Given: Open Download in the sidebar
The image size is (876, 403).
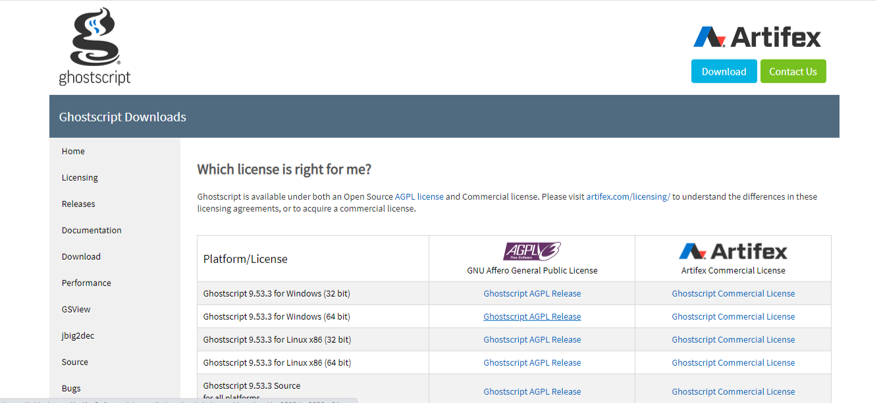Looking at the screenshot, I should 81,257.
